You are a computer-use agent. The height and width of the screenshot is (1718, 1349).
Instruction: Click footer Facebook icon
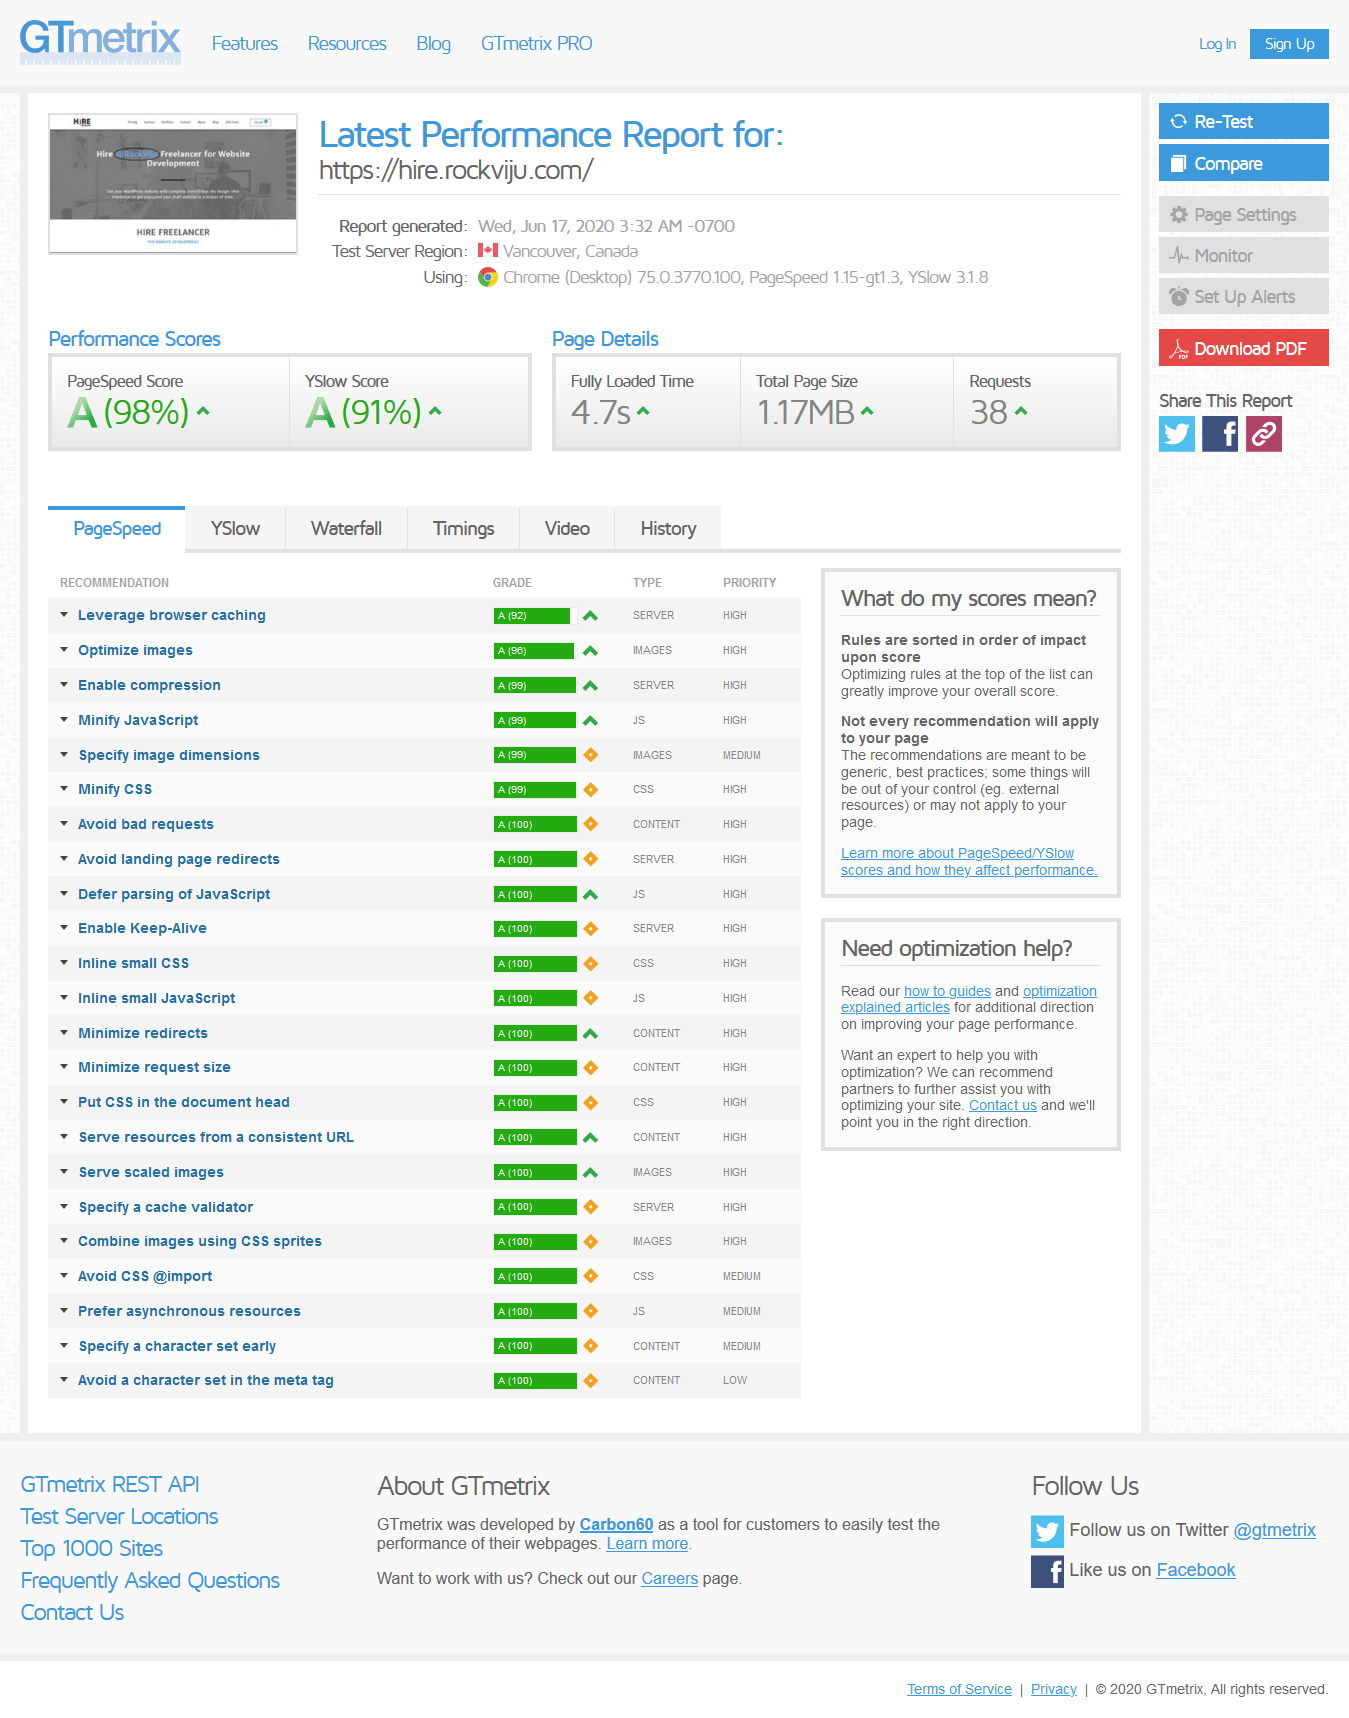[1047, 1571]
